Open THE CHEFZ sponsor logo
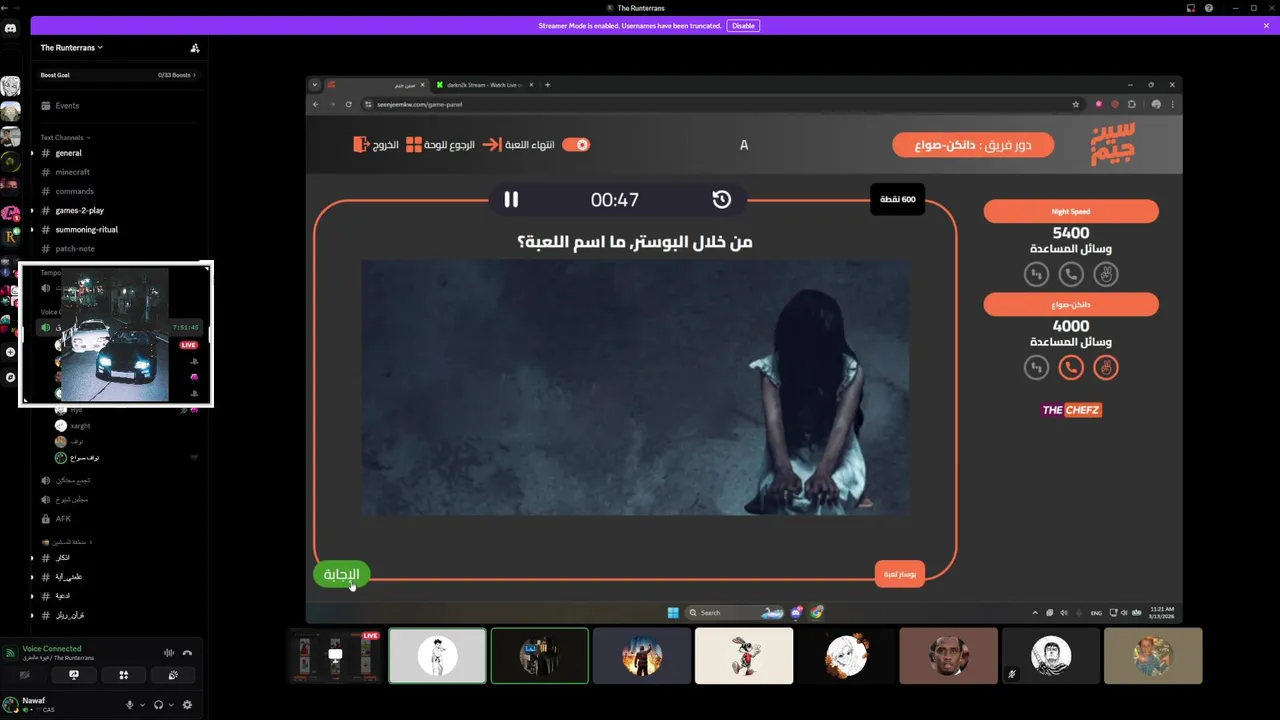1280x720 pixels. (1071, 410)
